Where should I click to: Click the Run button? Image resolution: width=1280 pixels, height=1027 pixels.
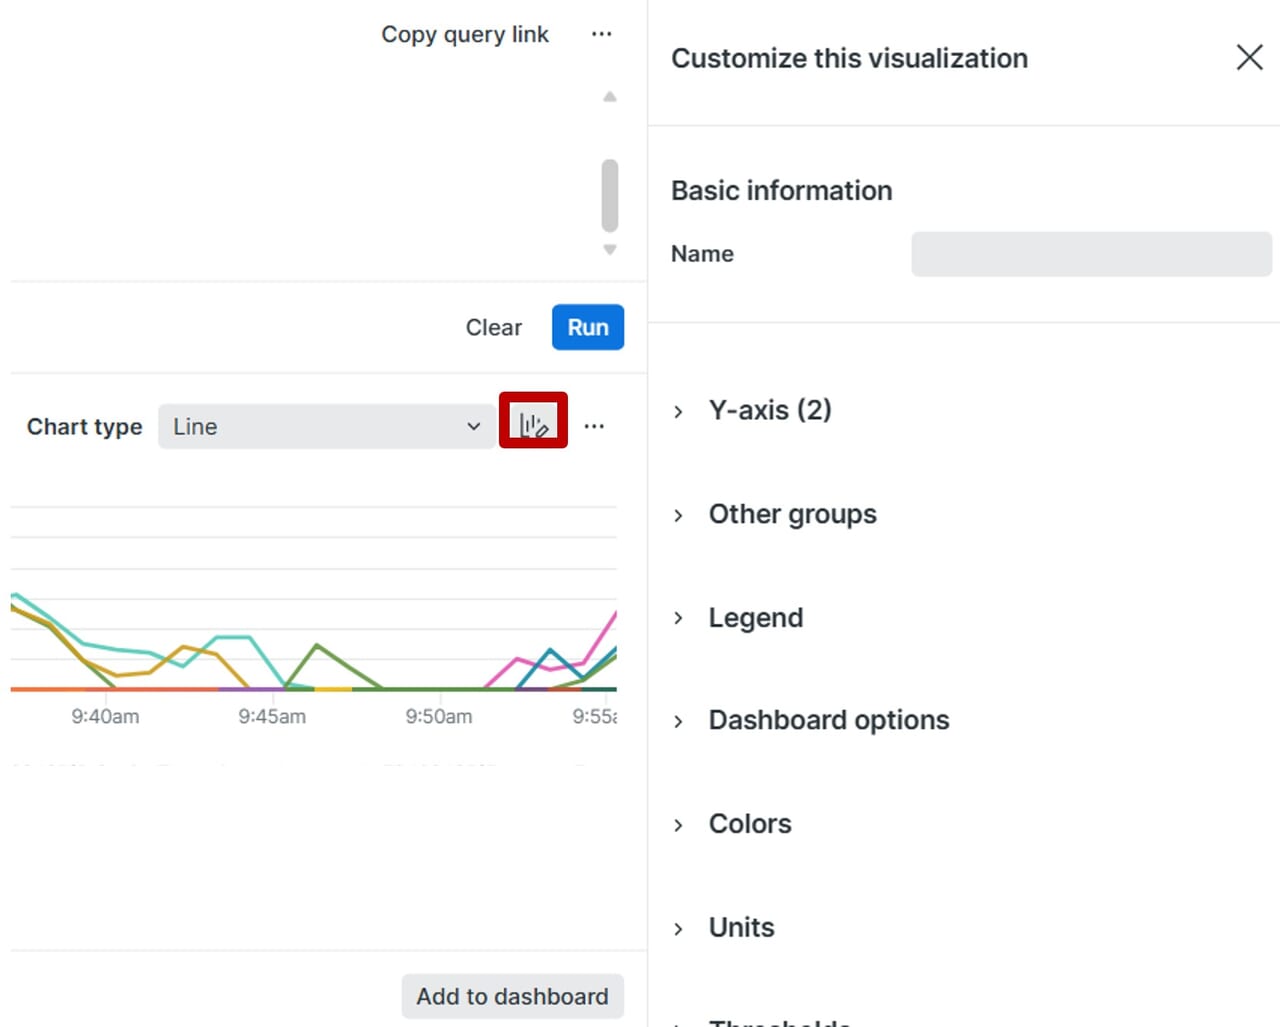(x=587, y=327)
